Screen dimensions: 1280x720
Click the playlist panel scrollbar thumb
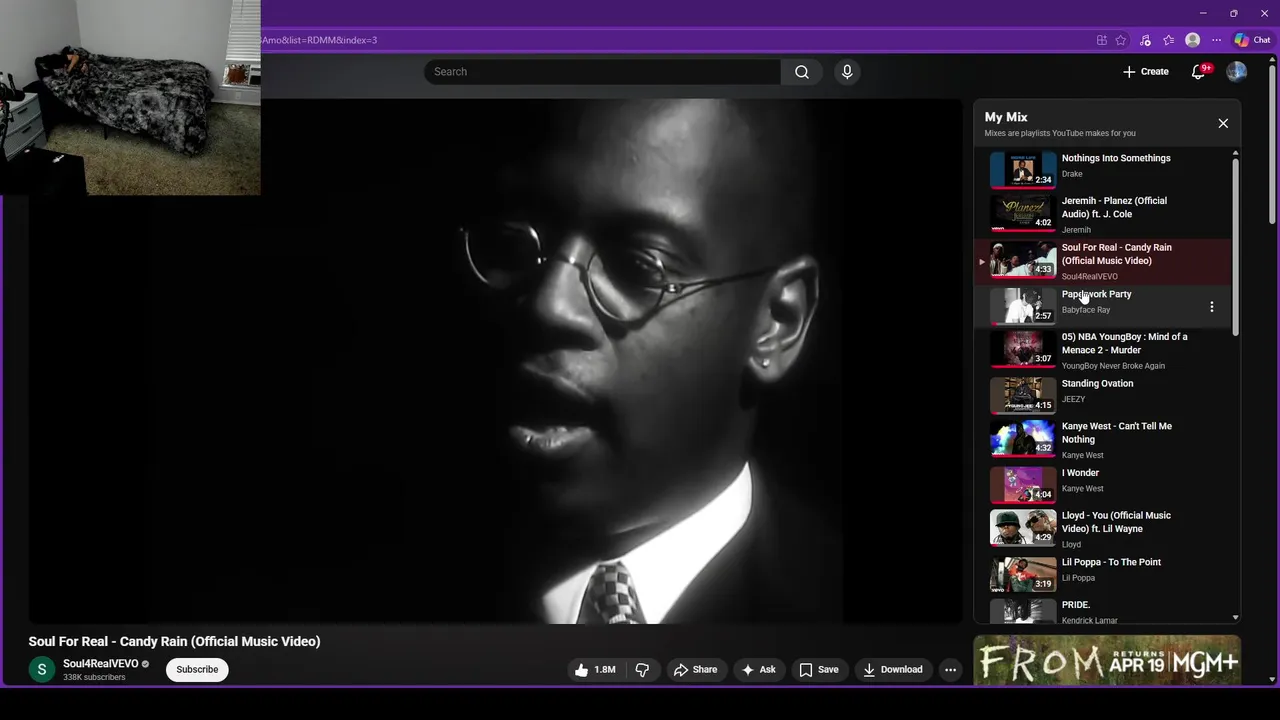tap(1235, 246)
